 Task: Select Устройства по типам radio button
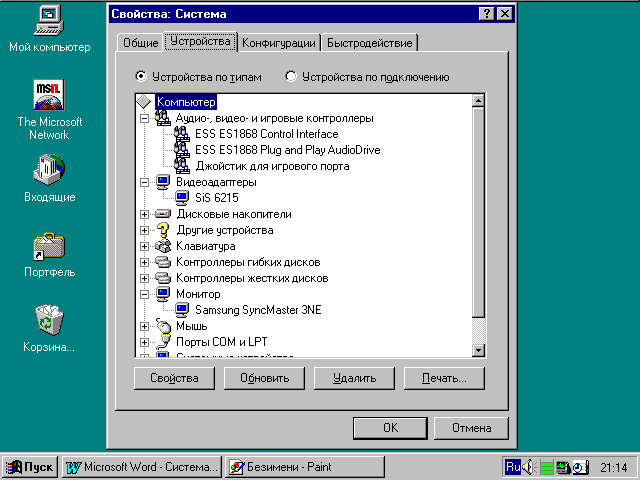pyautogui.click(x=141, y=76)
